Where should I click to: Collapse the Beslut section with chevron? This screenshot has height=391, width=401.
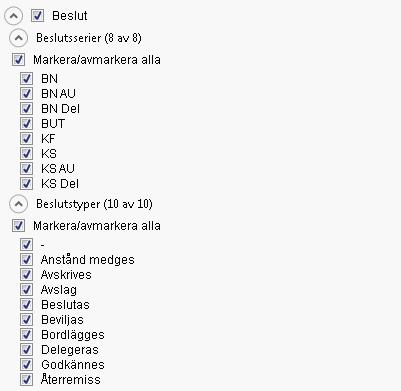click(x=14, y=16)
